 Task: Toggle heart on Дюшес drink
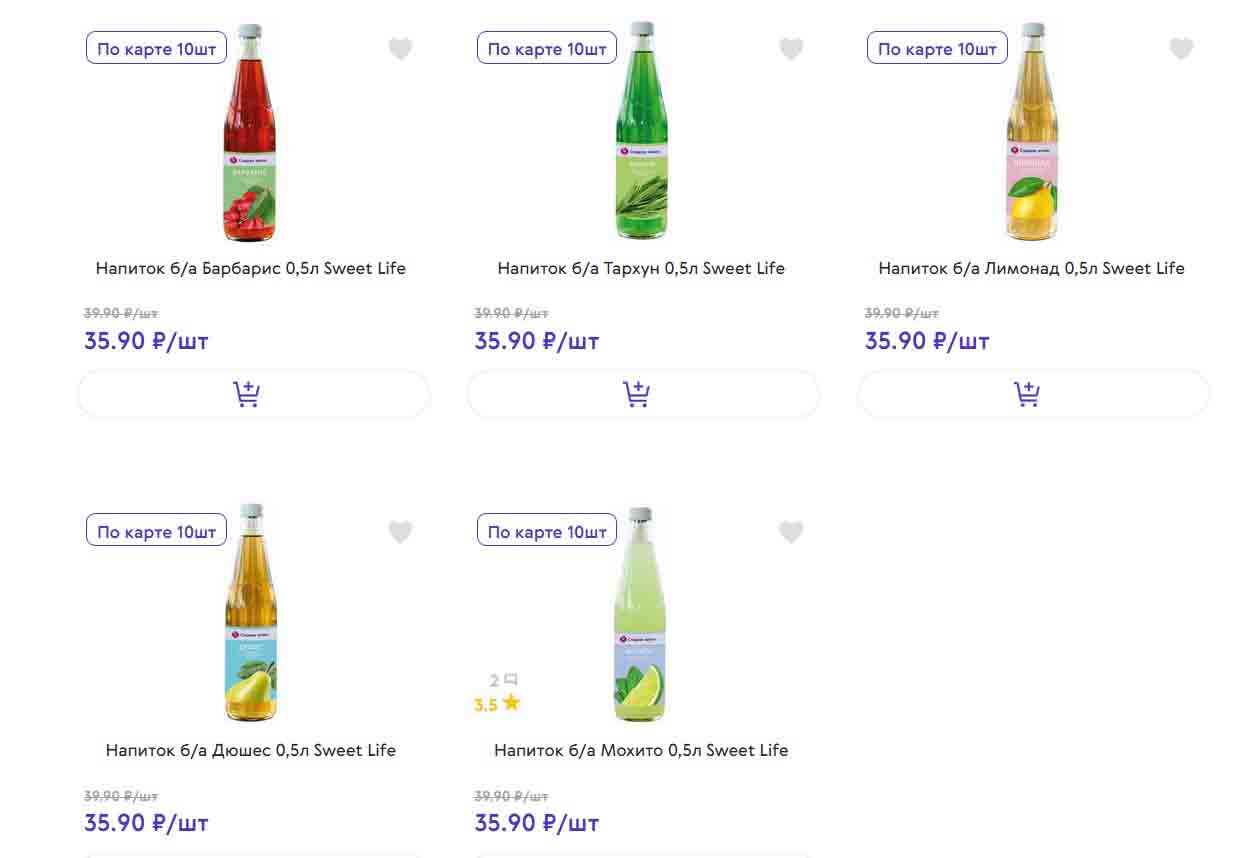(x=400, y=532)
